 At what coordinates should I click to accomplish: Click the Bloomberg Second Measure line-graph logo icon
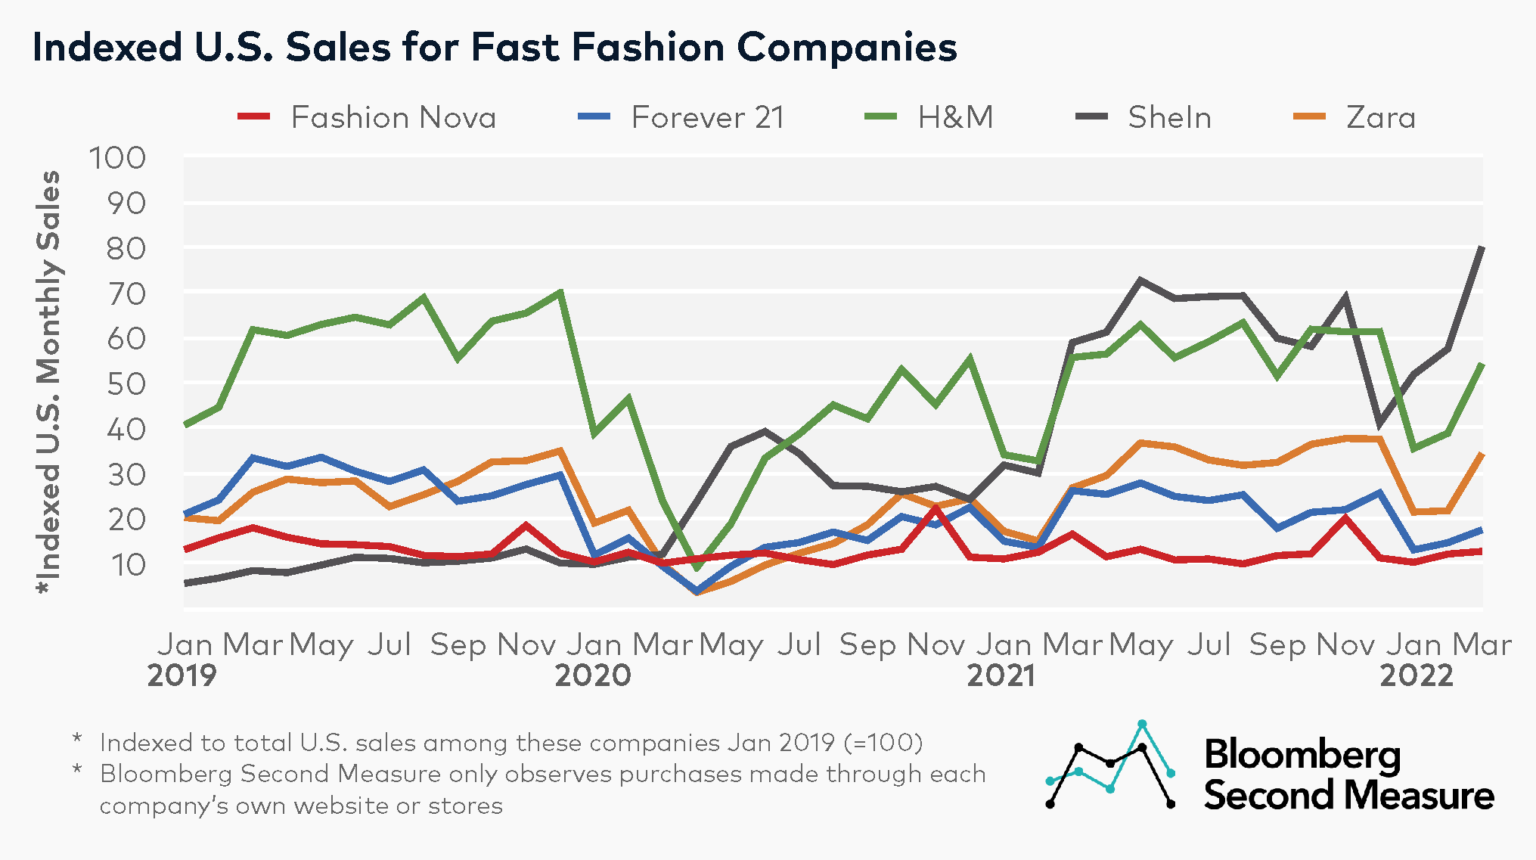(1110, 765)
